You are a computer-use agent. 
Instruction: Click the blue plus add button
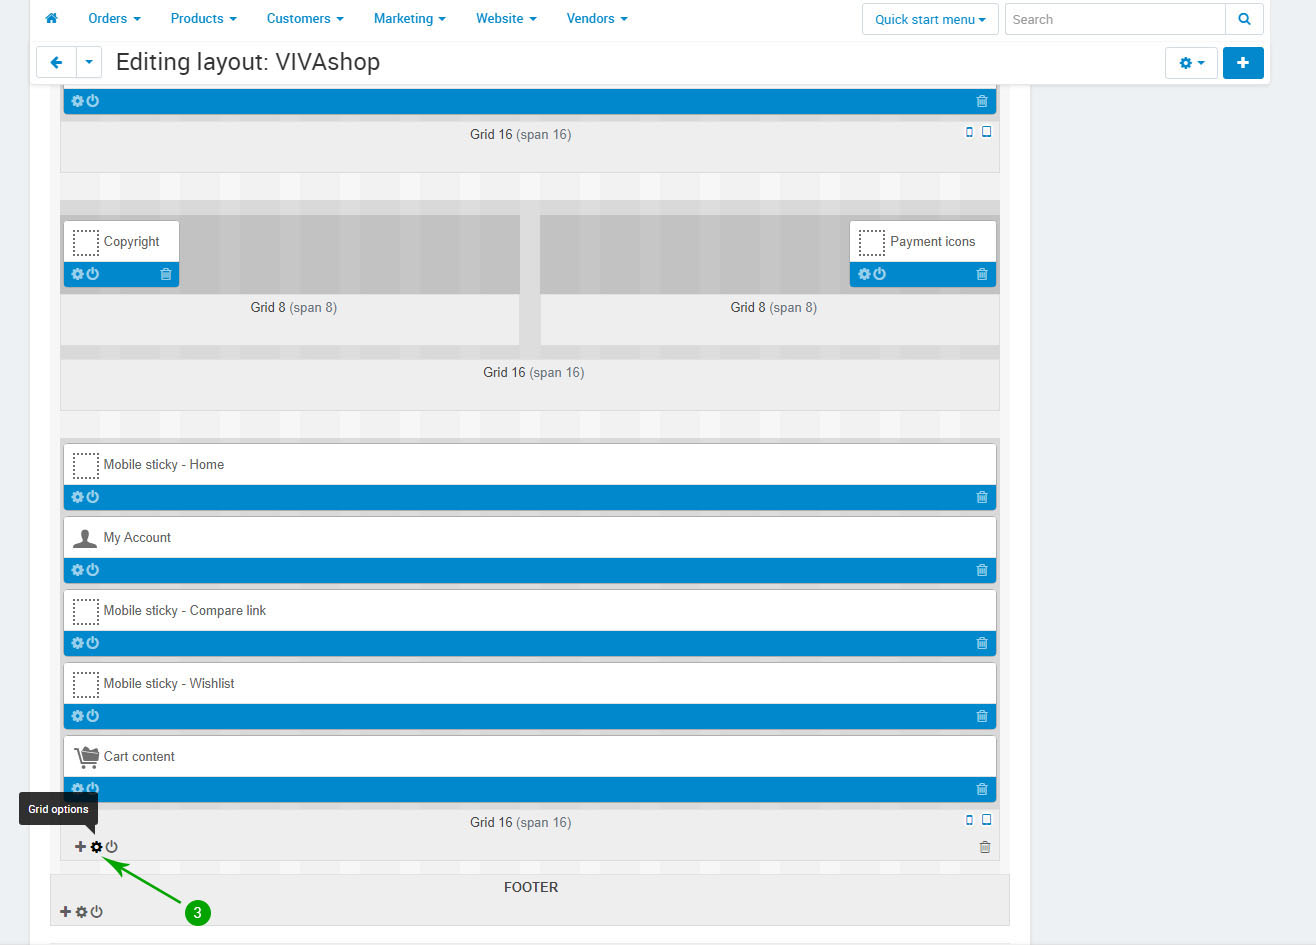click(x=1243, y=63)
